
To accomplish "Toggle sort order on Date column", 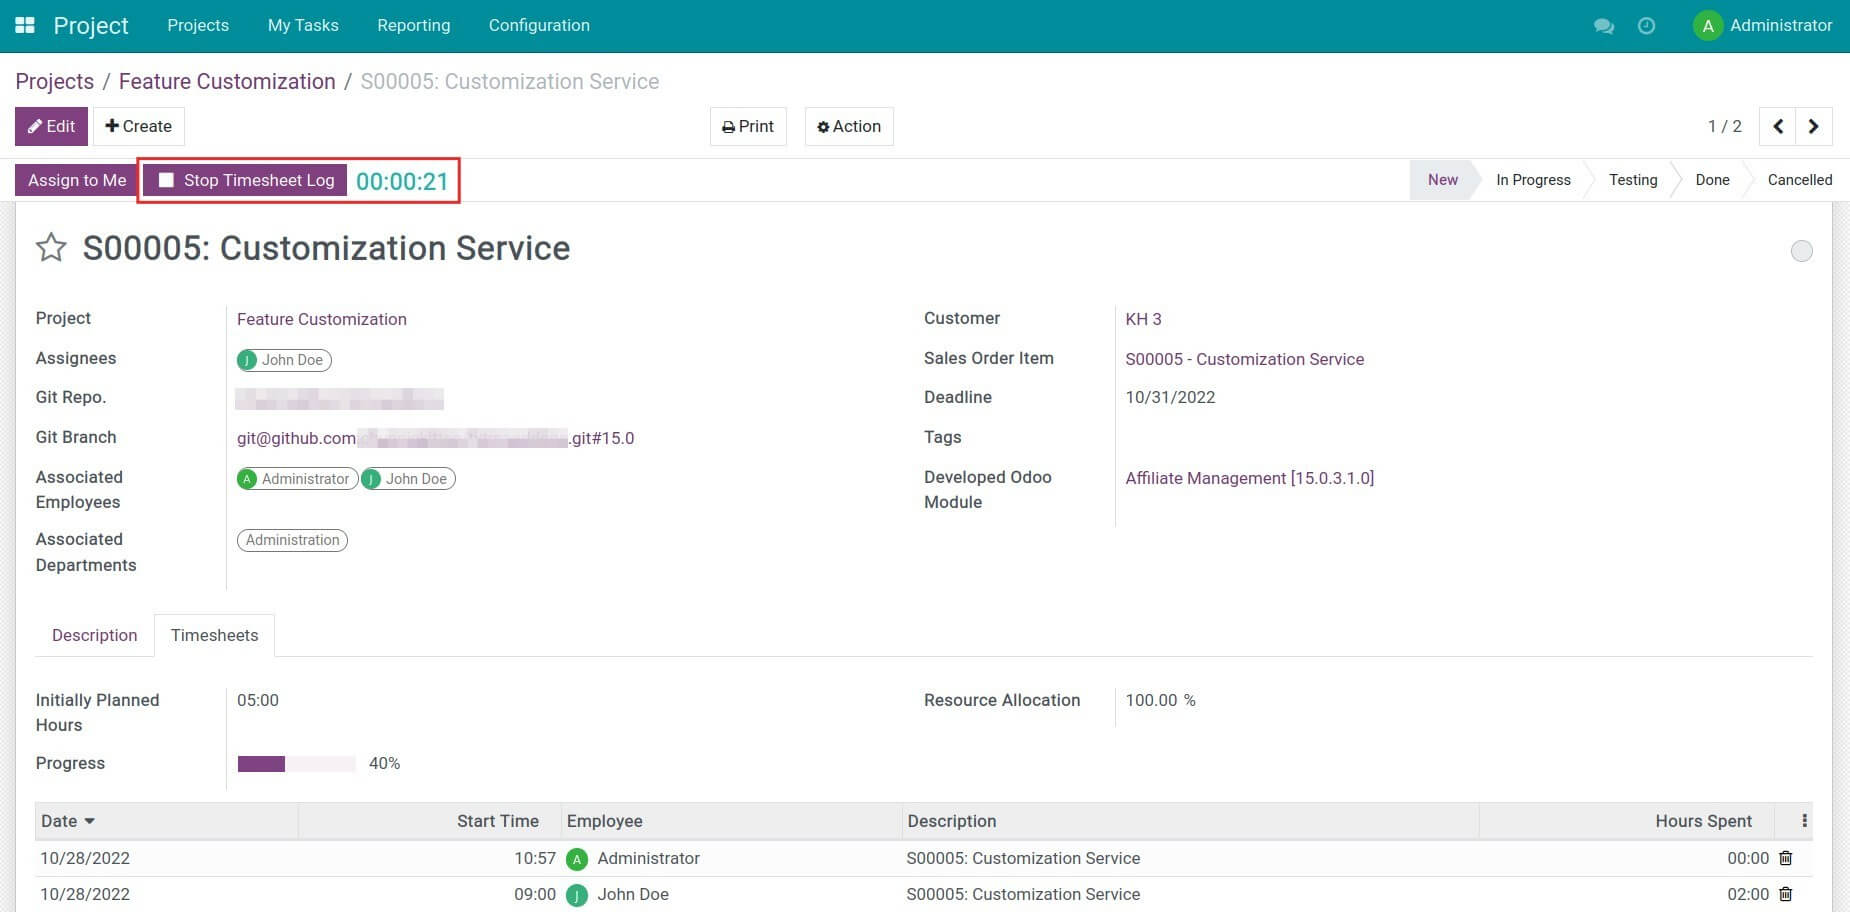I will click(x=67, y=820).
